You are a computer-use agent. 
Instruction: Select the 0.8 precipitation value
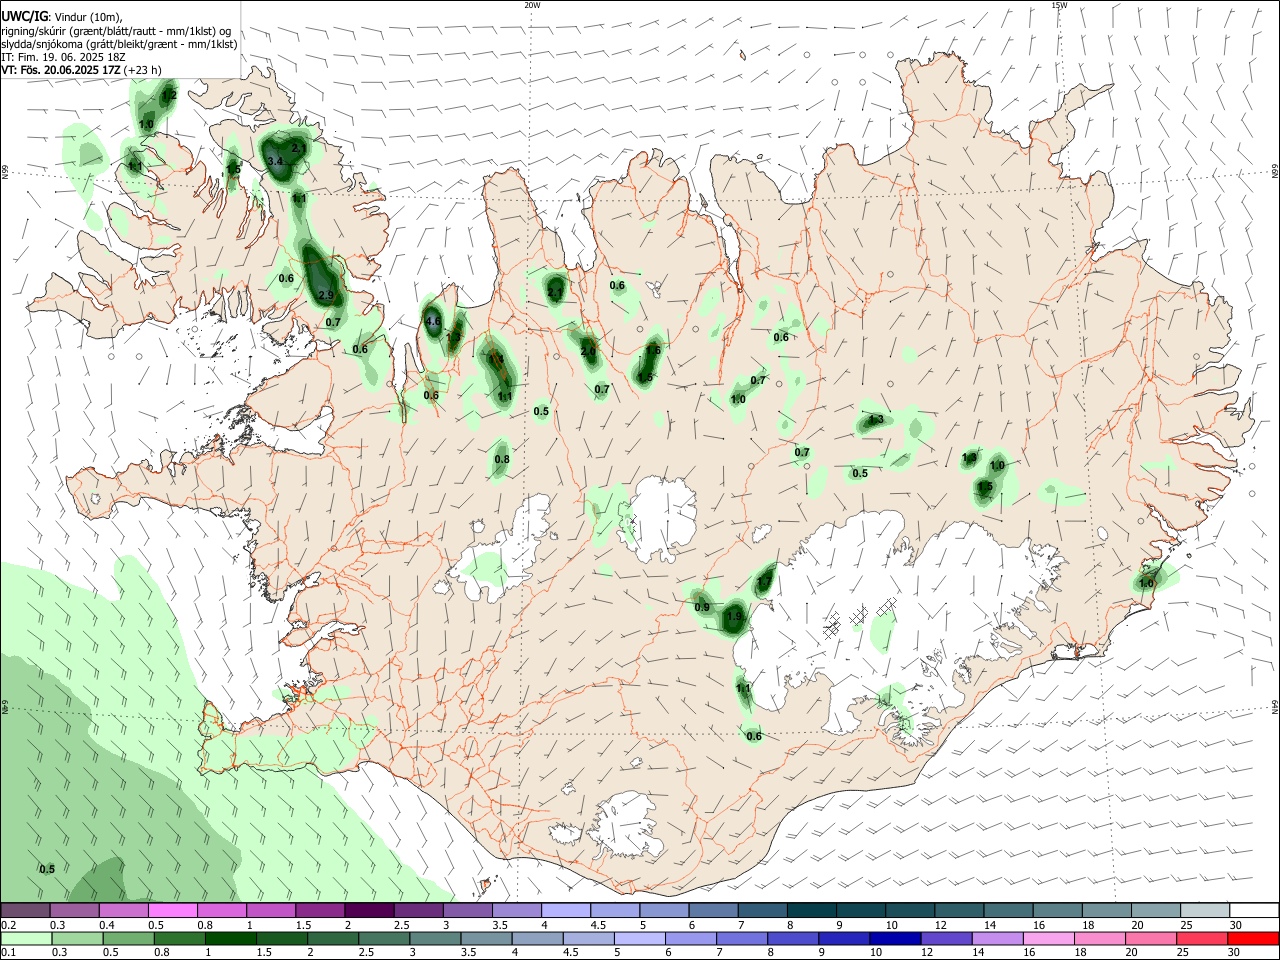coord(502,460)
